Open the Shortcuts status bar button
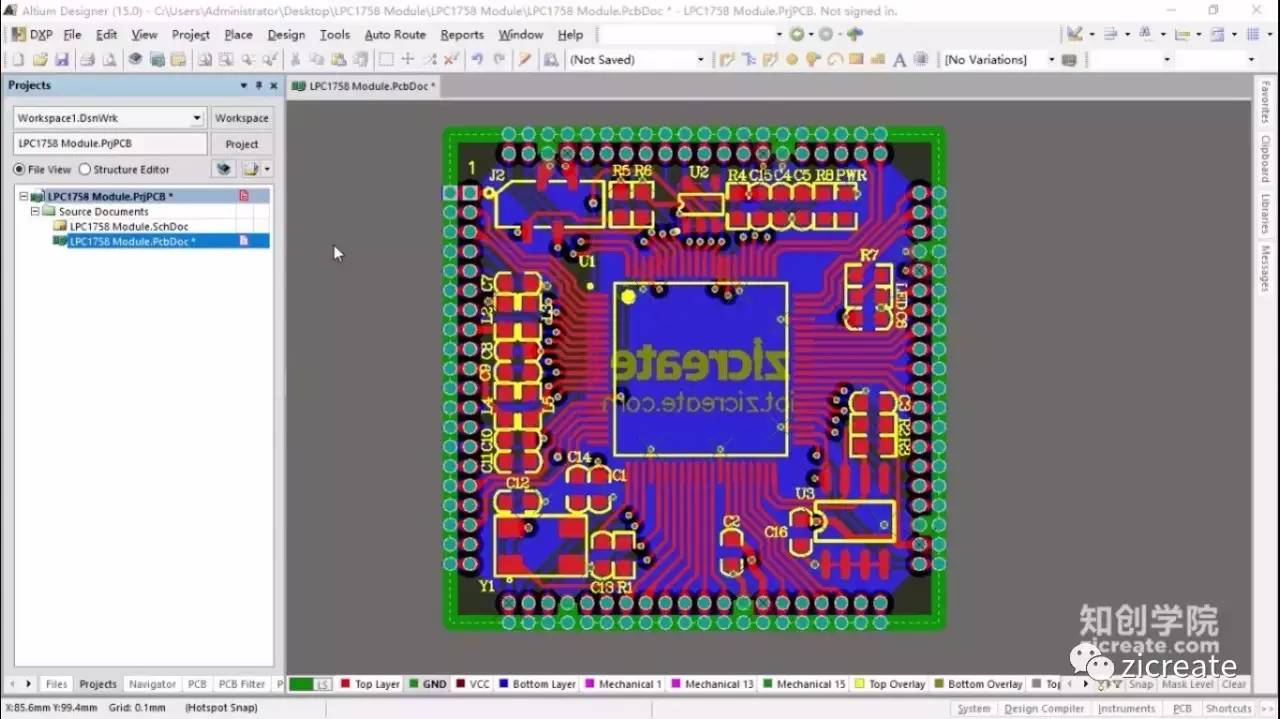This screenshot has height=719, width=1280. click(1228, 708)
